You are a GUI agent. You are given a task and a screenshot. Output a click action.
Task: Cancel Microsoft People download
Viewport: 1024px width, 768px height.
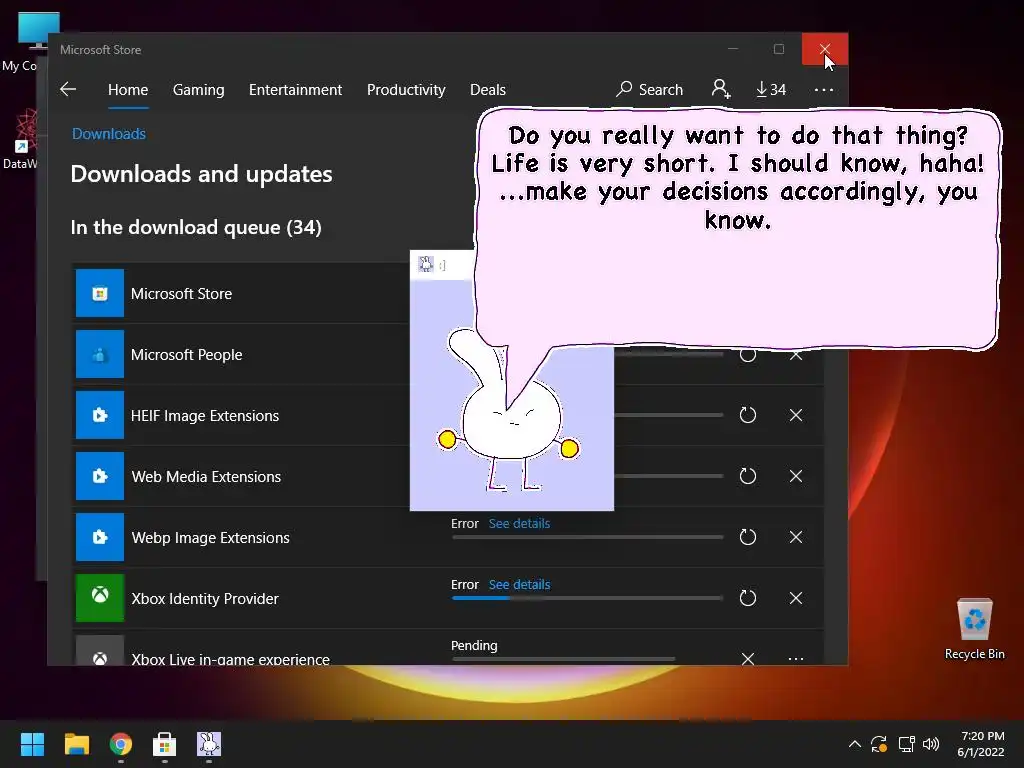click(795, 355)
